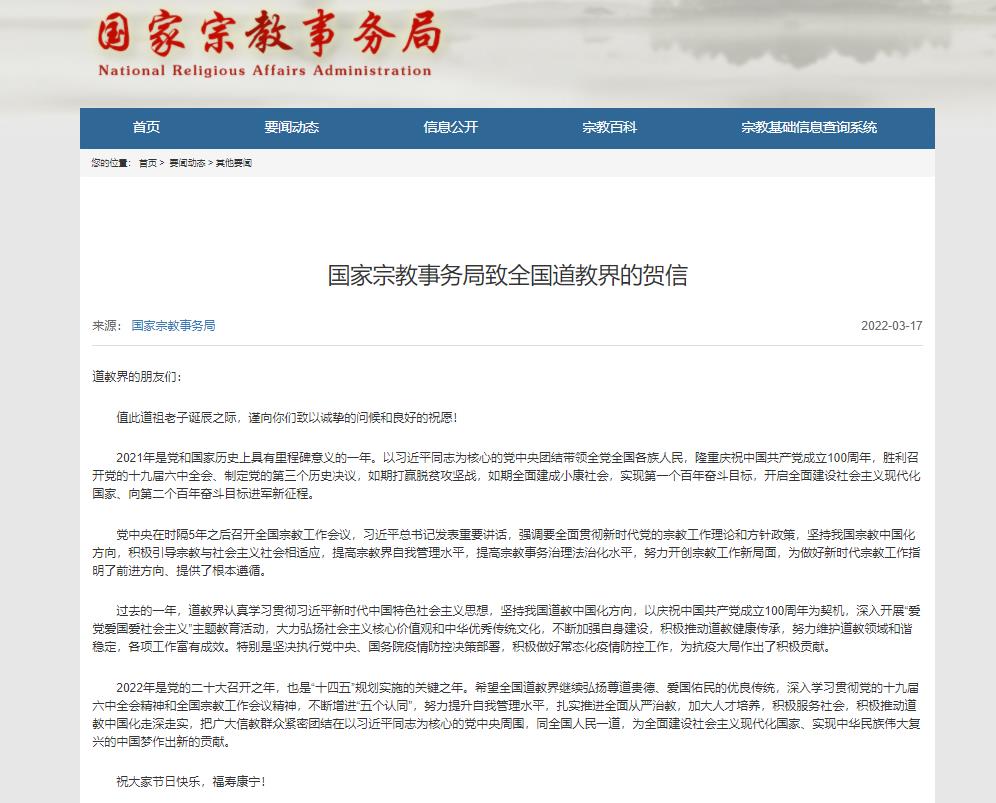Open the 要闻动态 navigation menu
This screenshot has width=996, height=803.
click(x=292, y=127)
